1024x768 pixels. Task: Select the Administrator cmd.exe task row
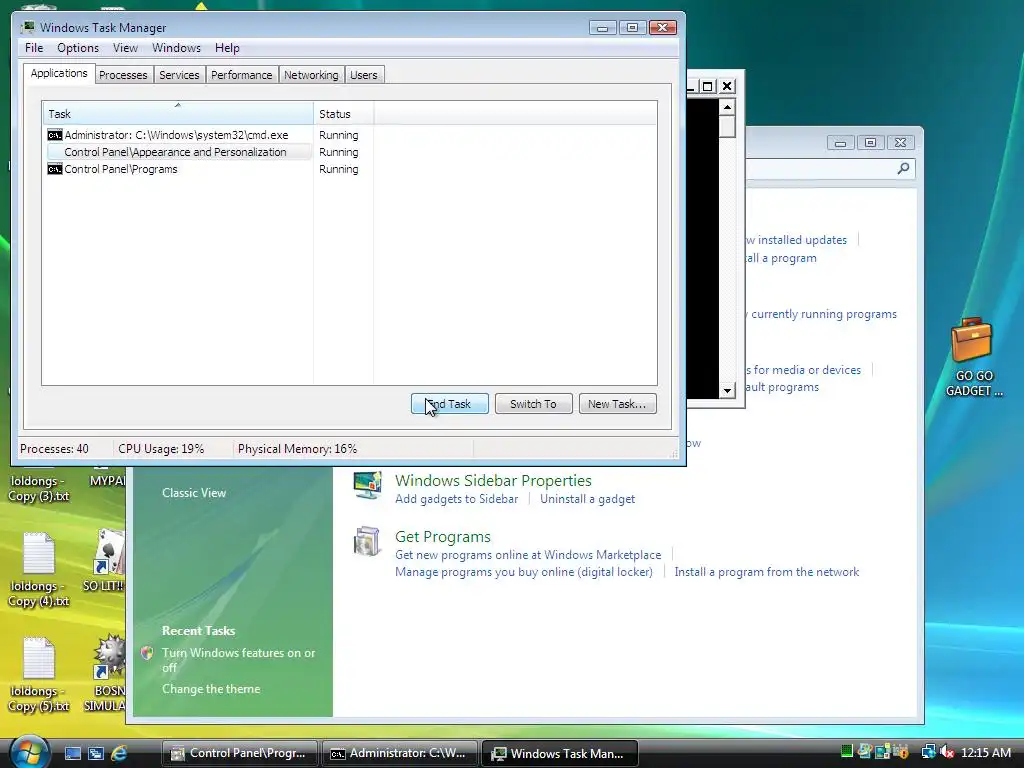(x=178, y=135)
